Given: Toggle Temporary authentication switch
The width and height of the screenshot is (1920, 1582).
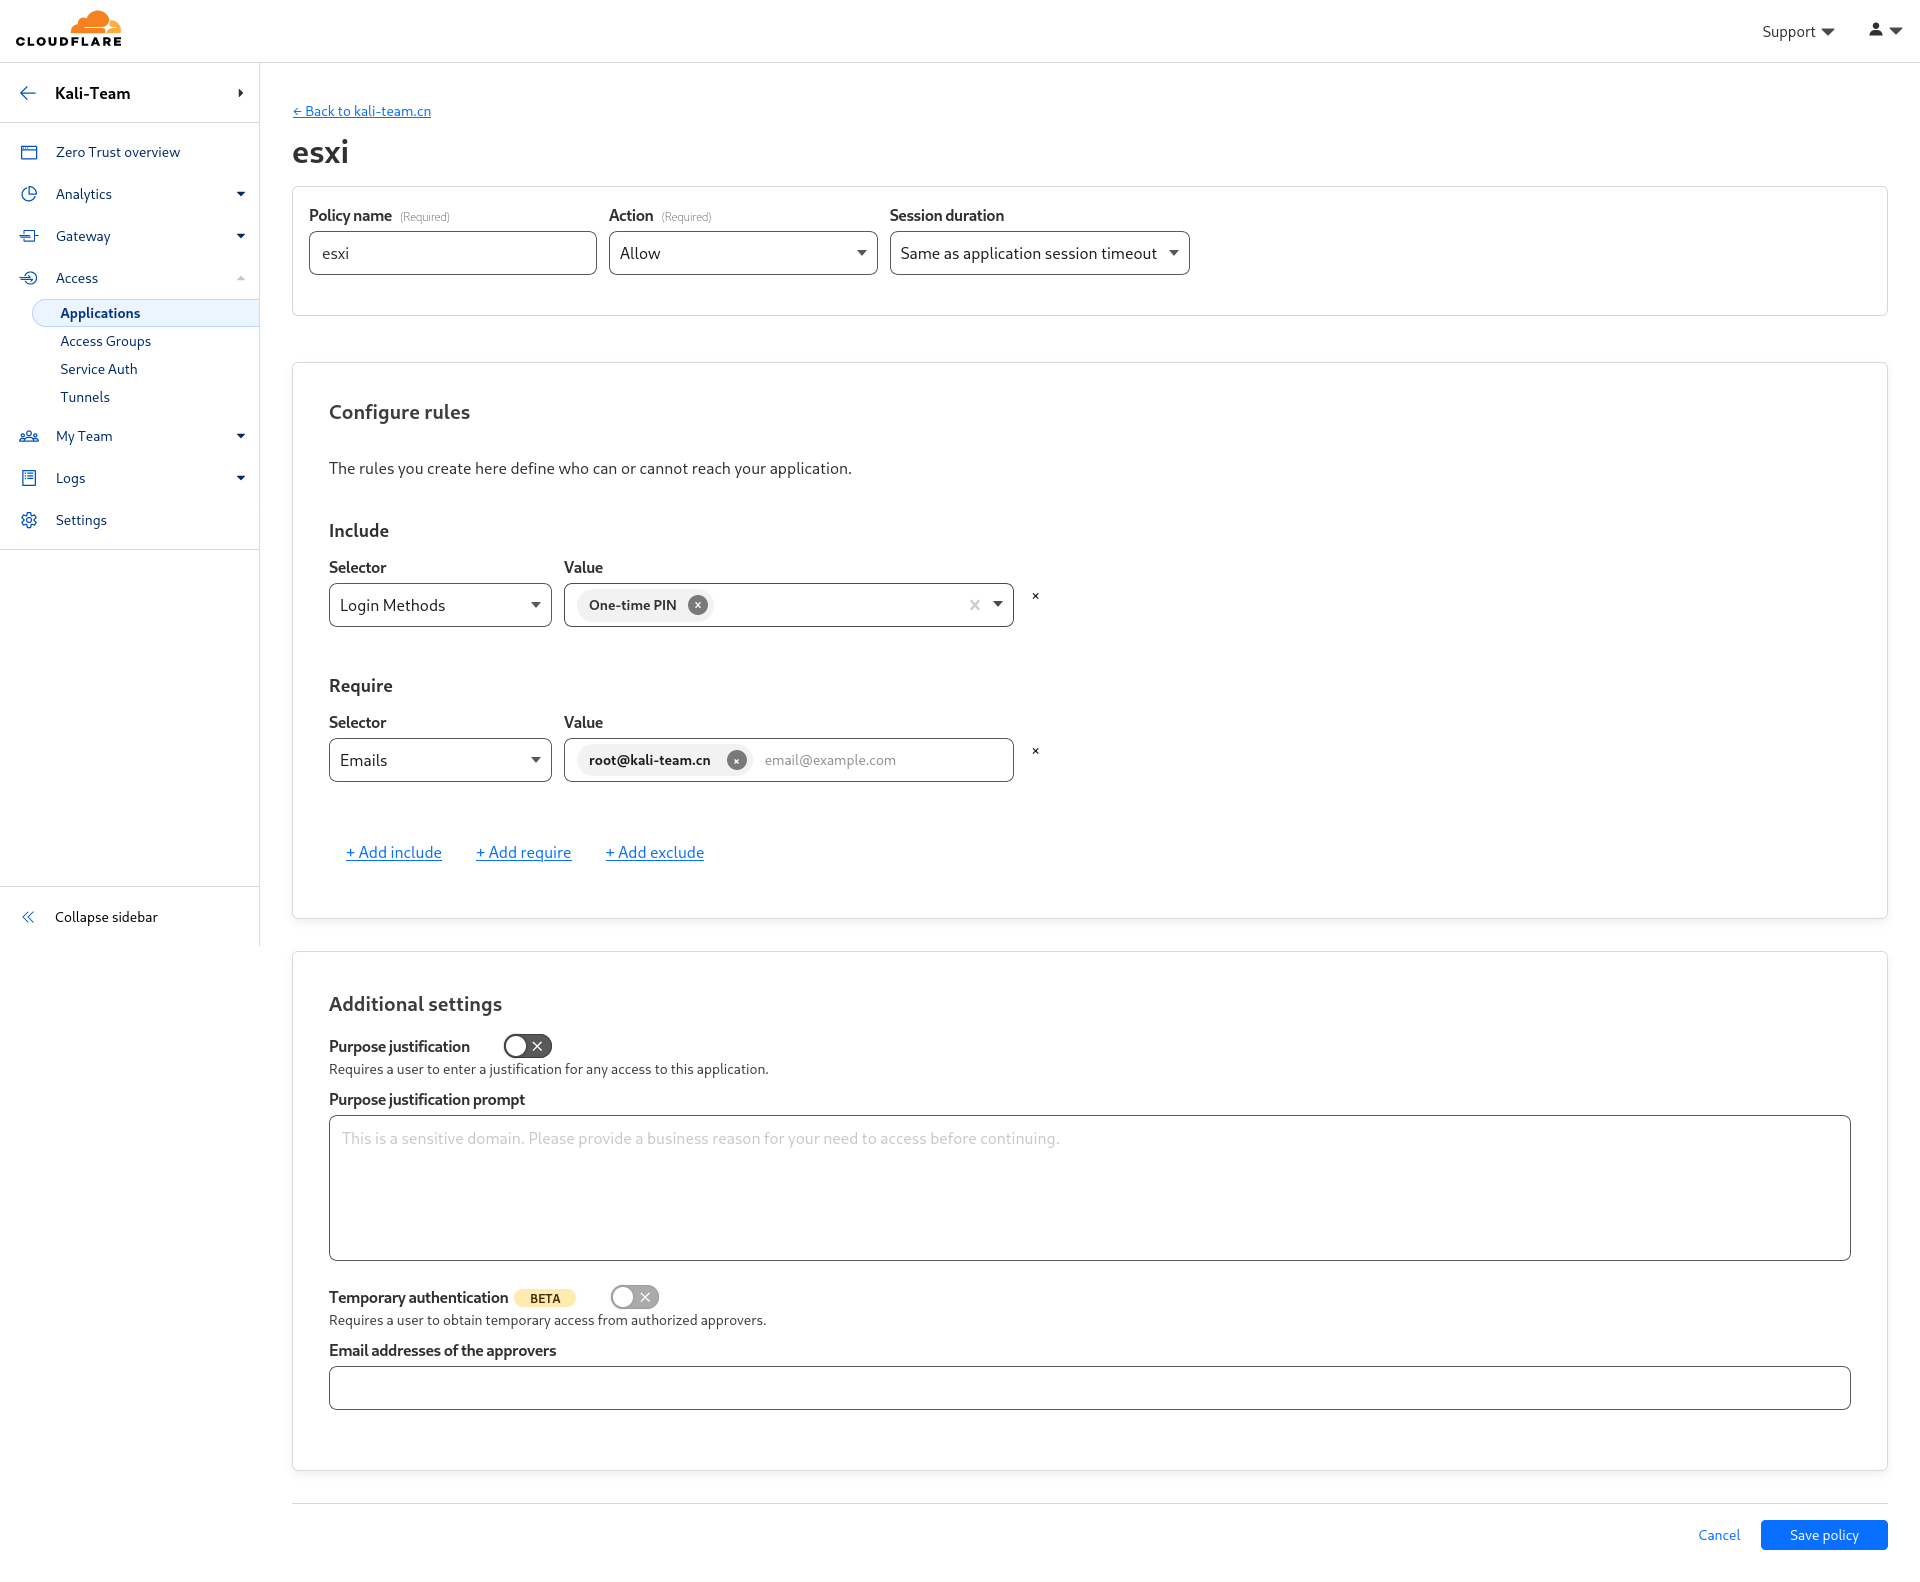Looking at the screenshot, I should tap(635, 1297).
